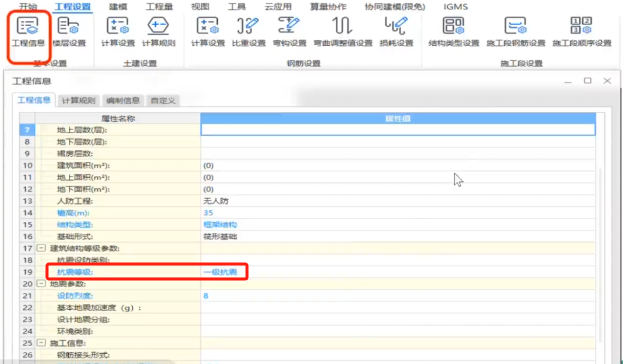Switch to the 视图 ribbon tab
Viewport: 623px width, 364px height.
coord(200,6)
